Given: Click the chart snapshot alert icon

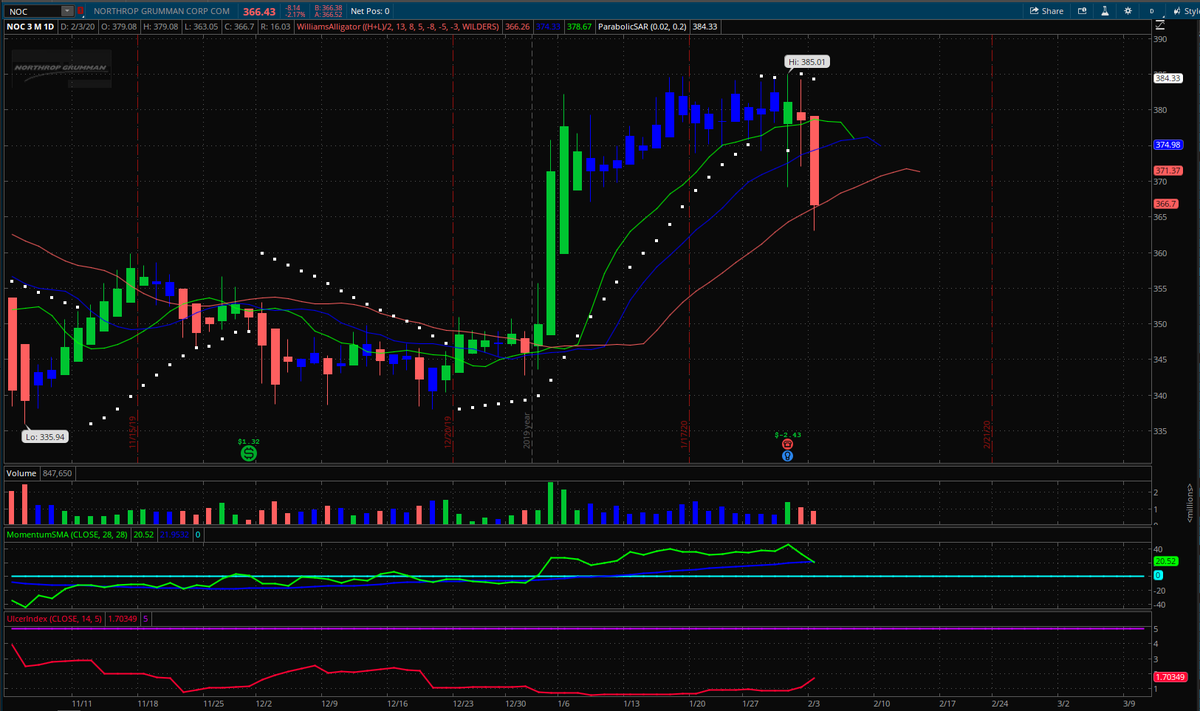Looking at the screenshot, I should pos(1081,10).
